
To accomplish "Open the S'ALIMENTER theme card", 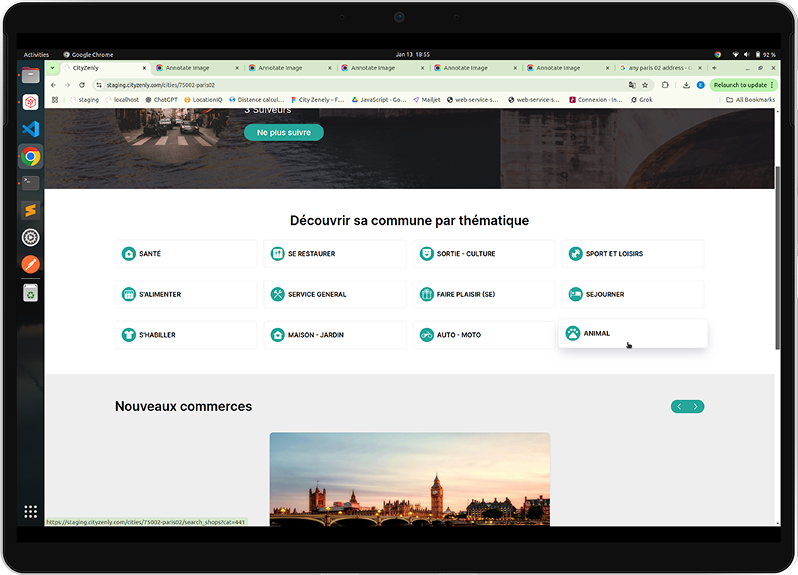I will pyautogui.click(x=186, y=294).
